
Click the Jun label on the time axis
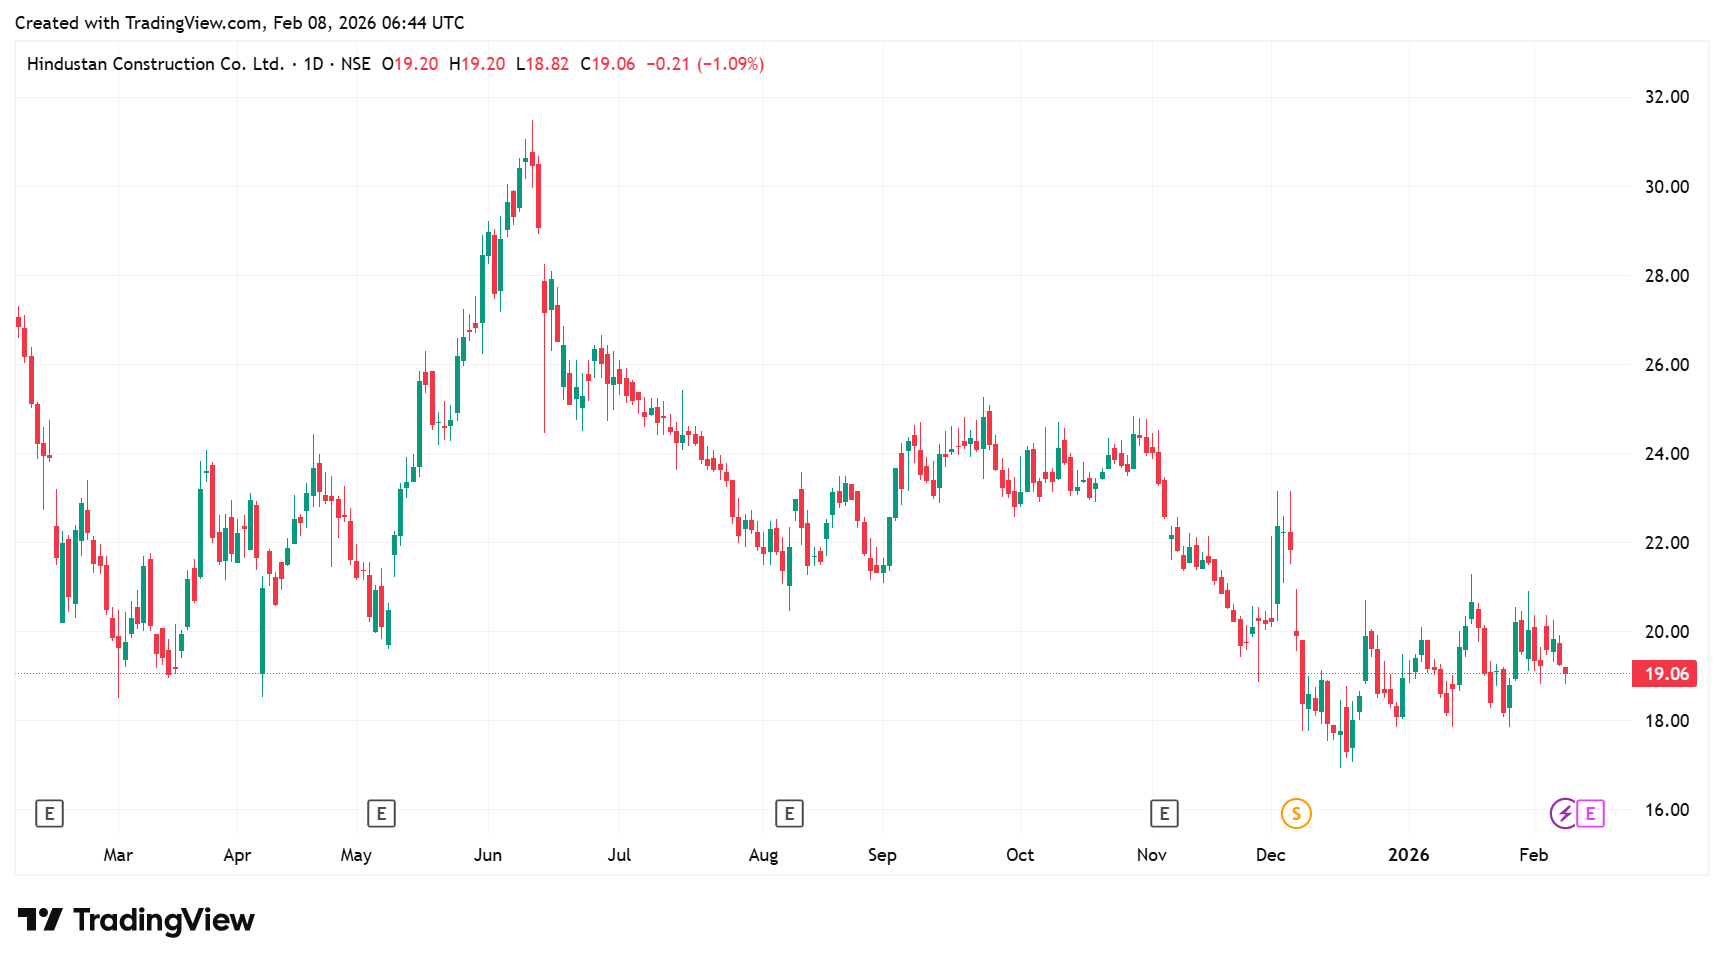[487, 855]
